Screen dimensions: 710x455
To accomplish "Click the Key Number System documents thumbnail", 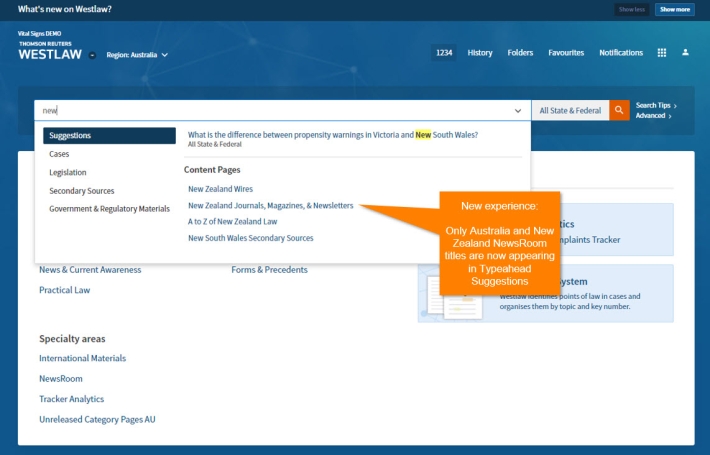I will pos(455,297).
